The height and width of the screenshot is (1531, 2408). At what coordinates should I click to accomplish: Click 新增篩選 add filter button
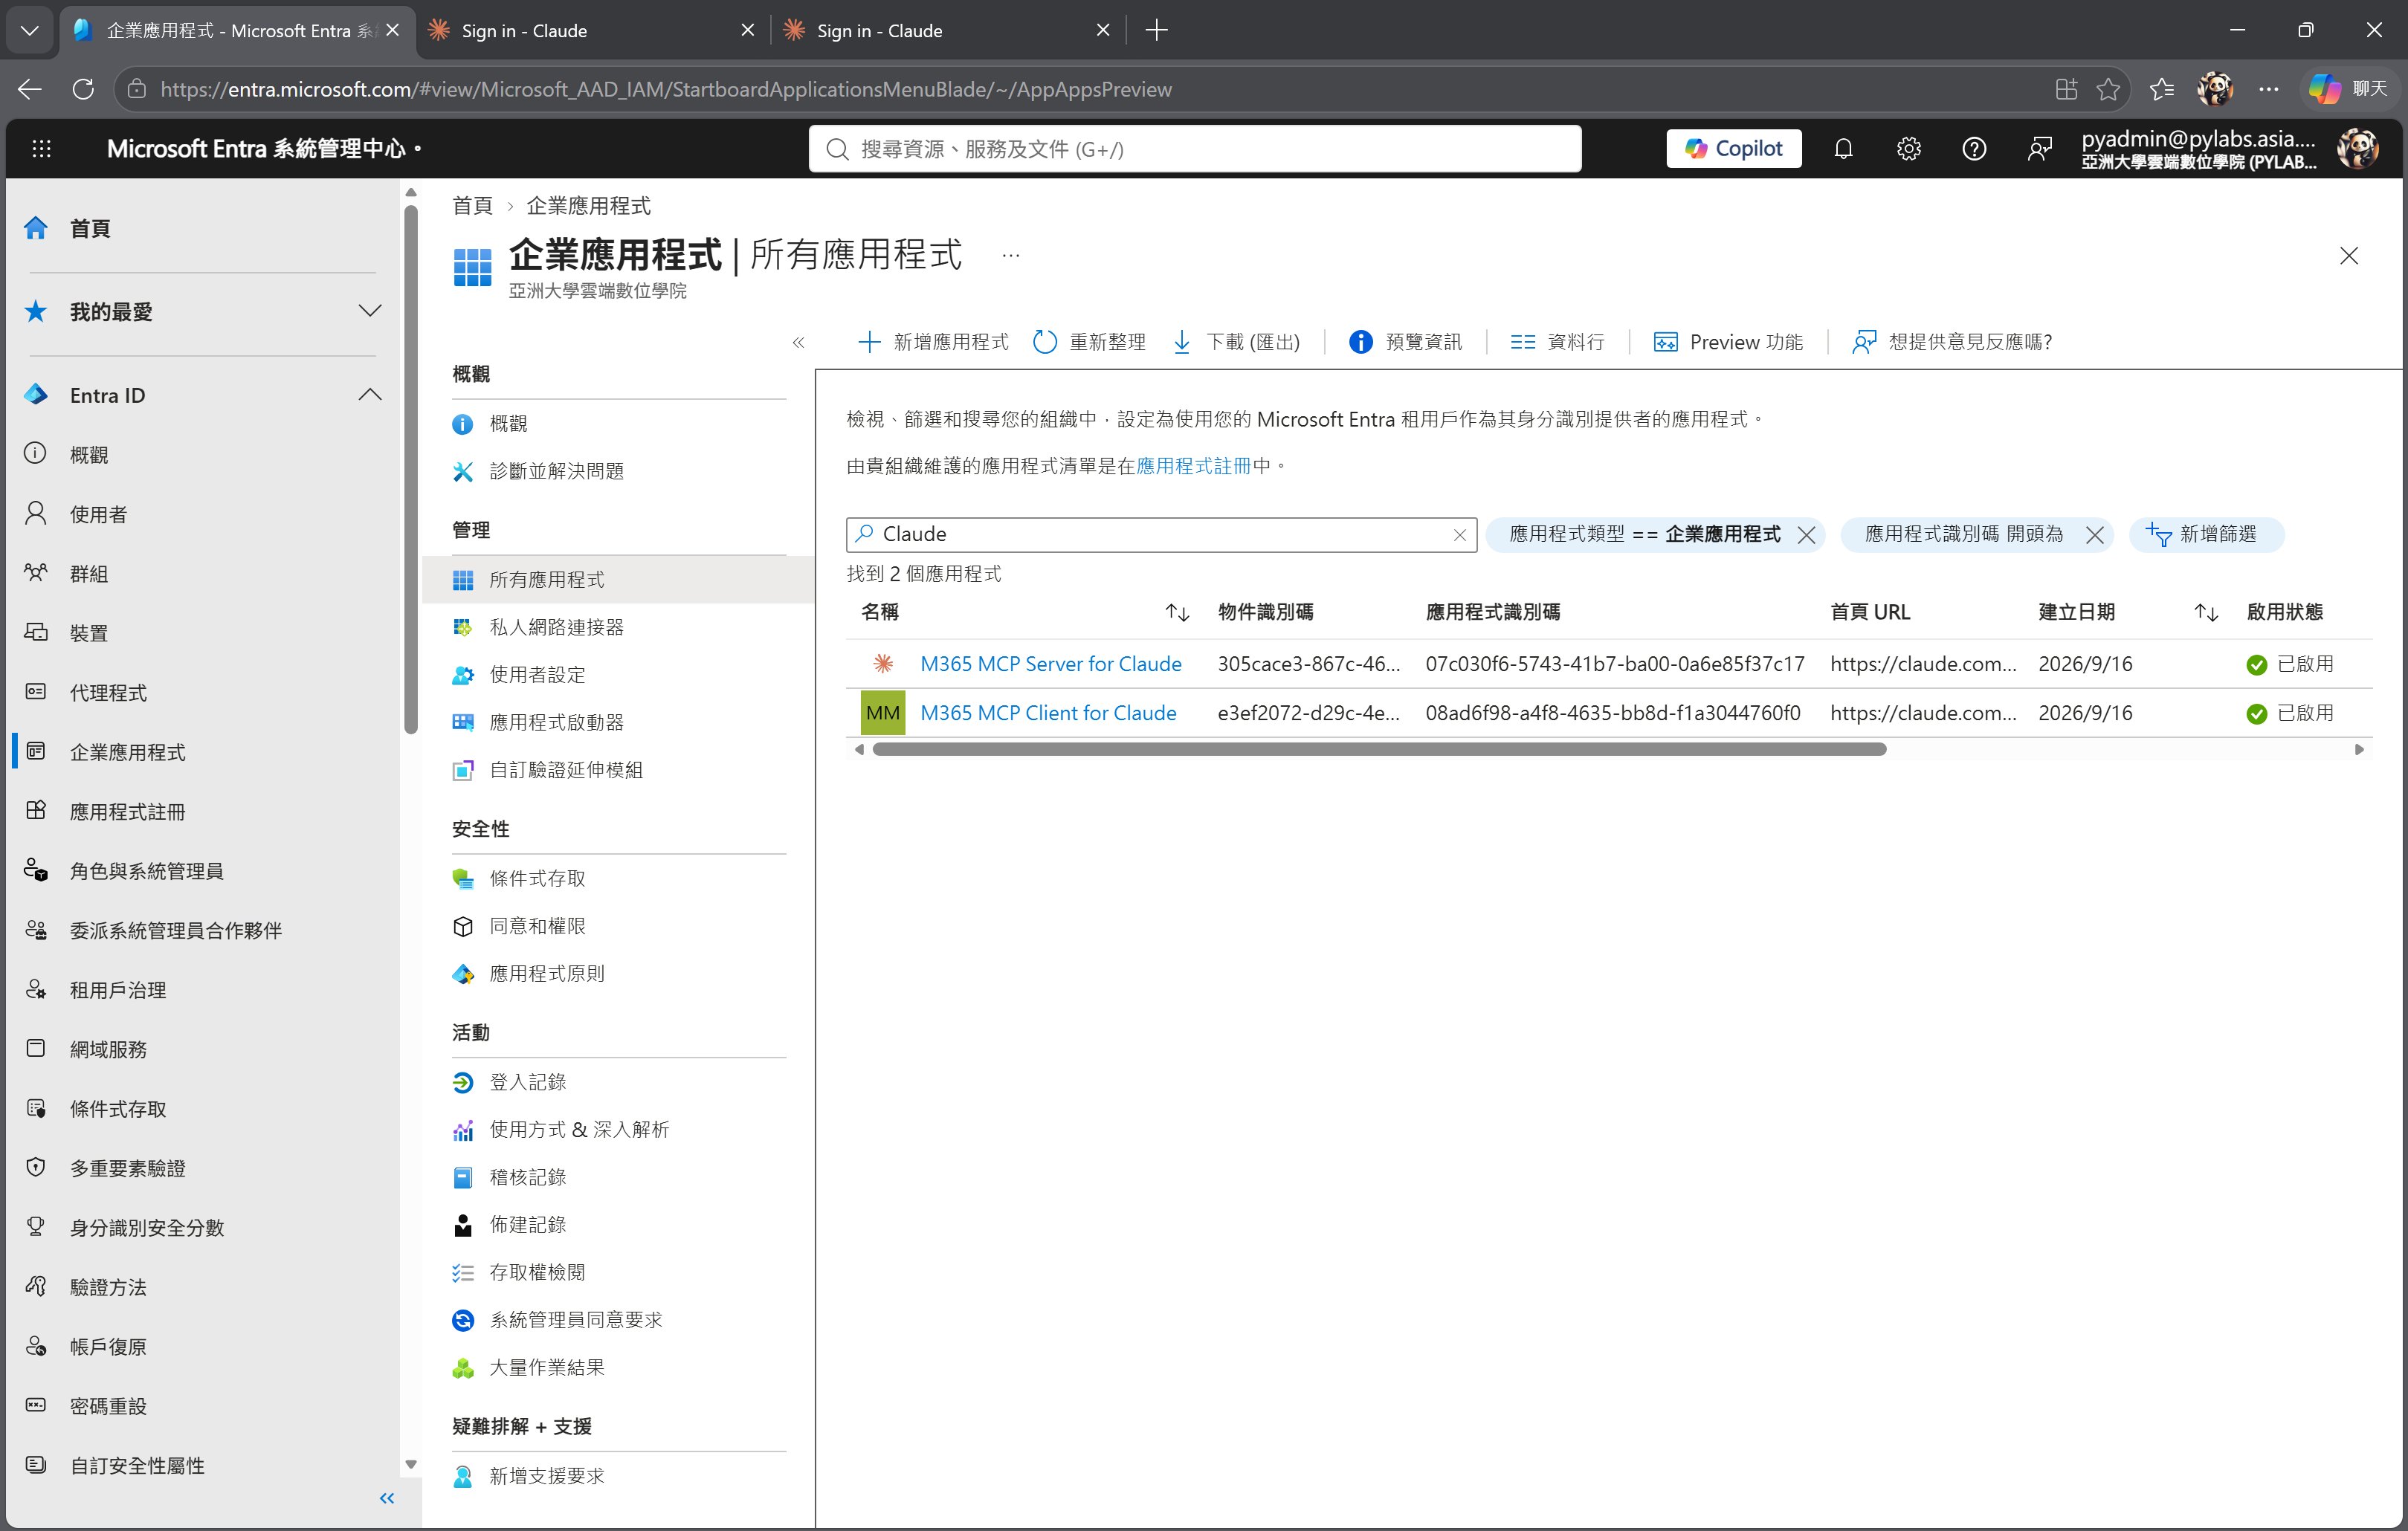coord(2205,535)
